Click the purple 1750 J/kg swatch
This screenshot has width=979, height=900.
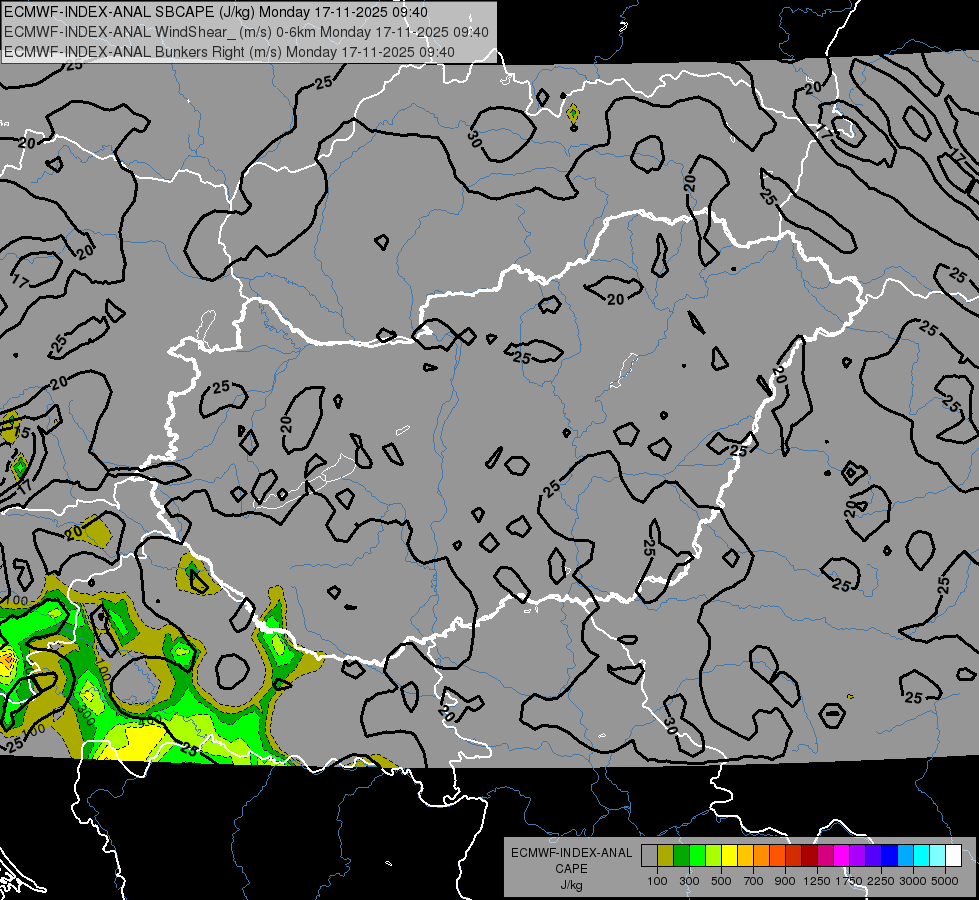[x=858, y=855]
